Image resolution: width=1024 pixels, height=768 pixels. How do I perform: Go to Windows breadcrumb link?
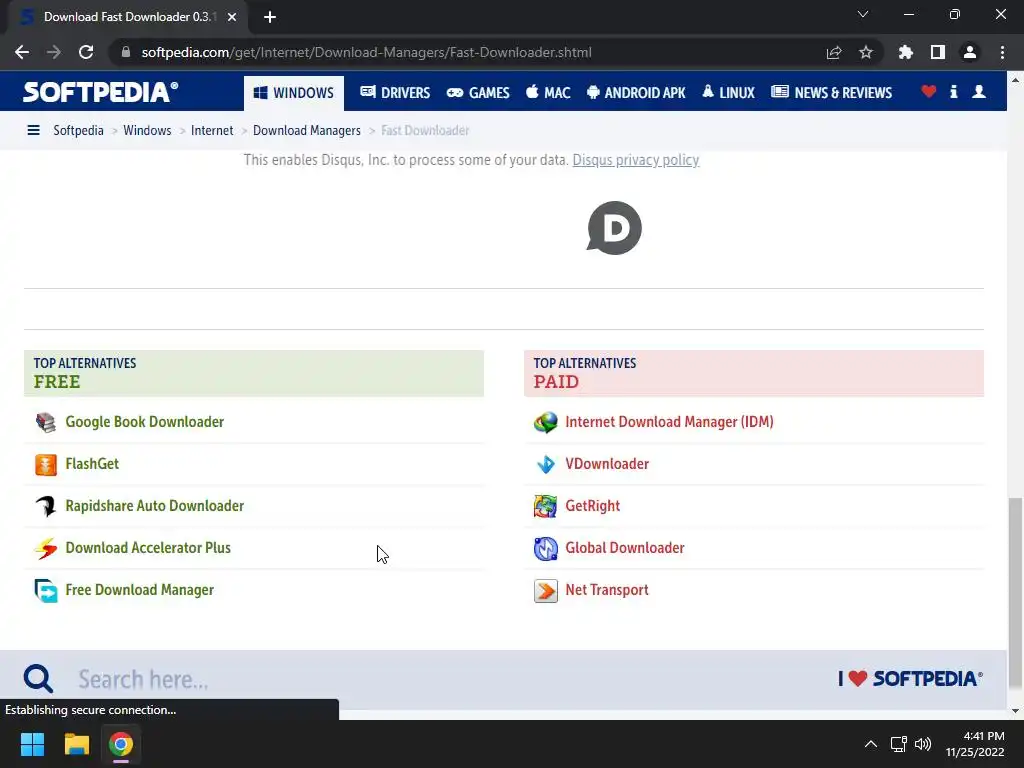click(x=147, y=131)
